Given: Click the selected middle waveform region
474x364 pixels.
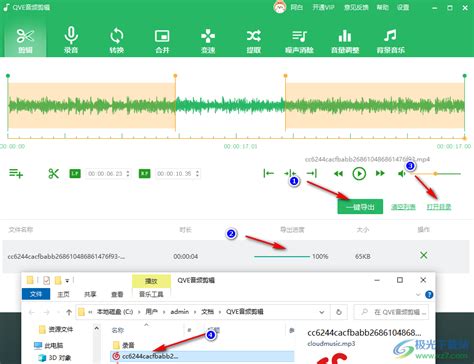Looking at the screenshot, I should tap(230, 106).
